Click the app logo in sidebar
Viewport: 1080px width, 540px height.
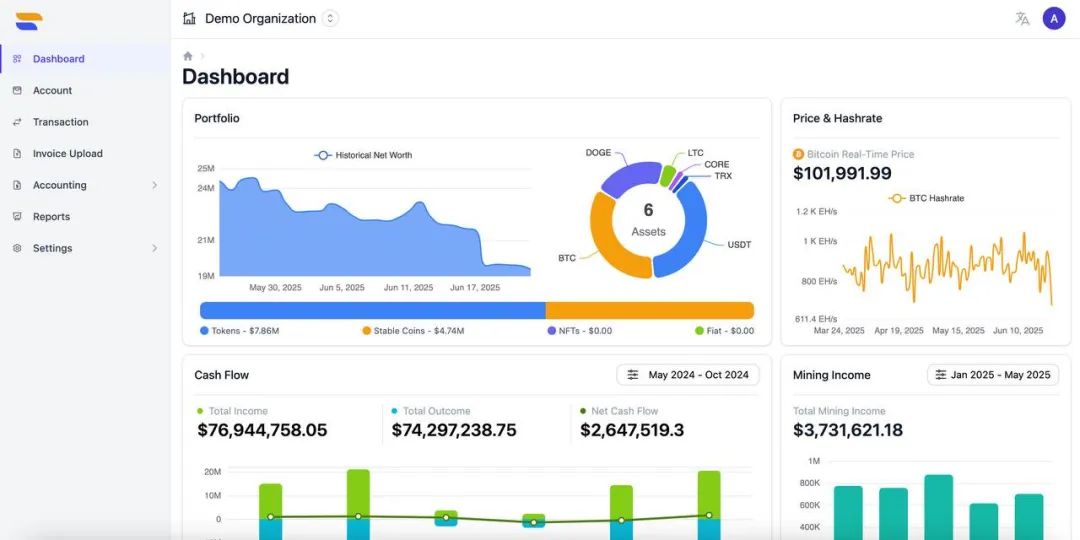[29, 20]
